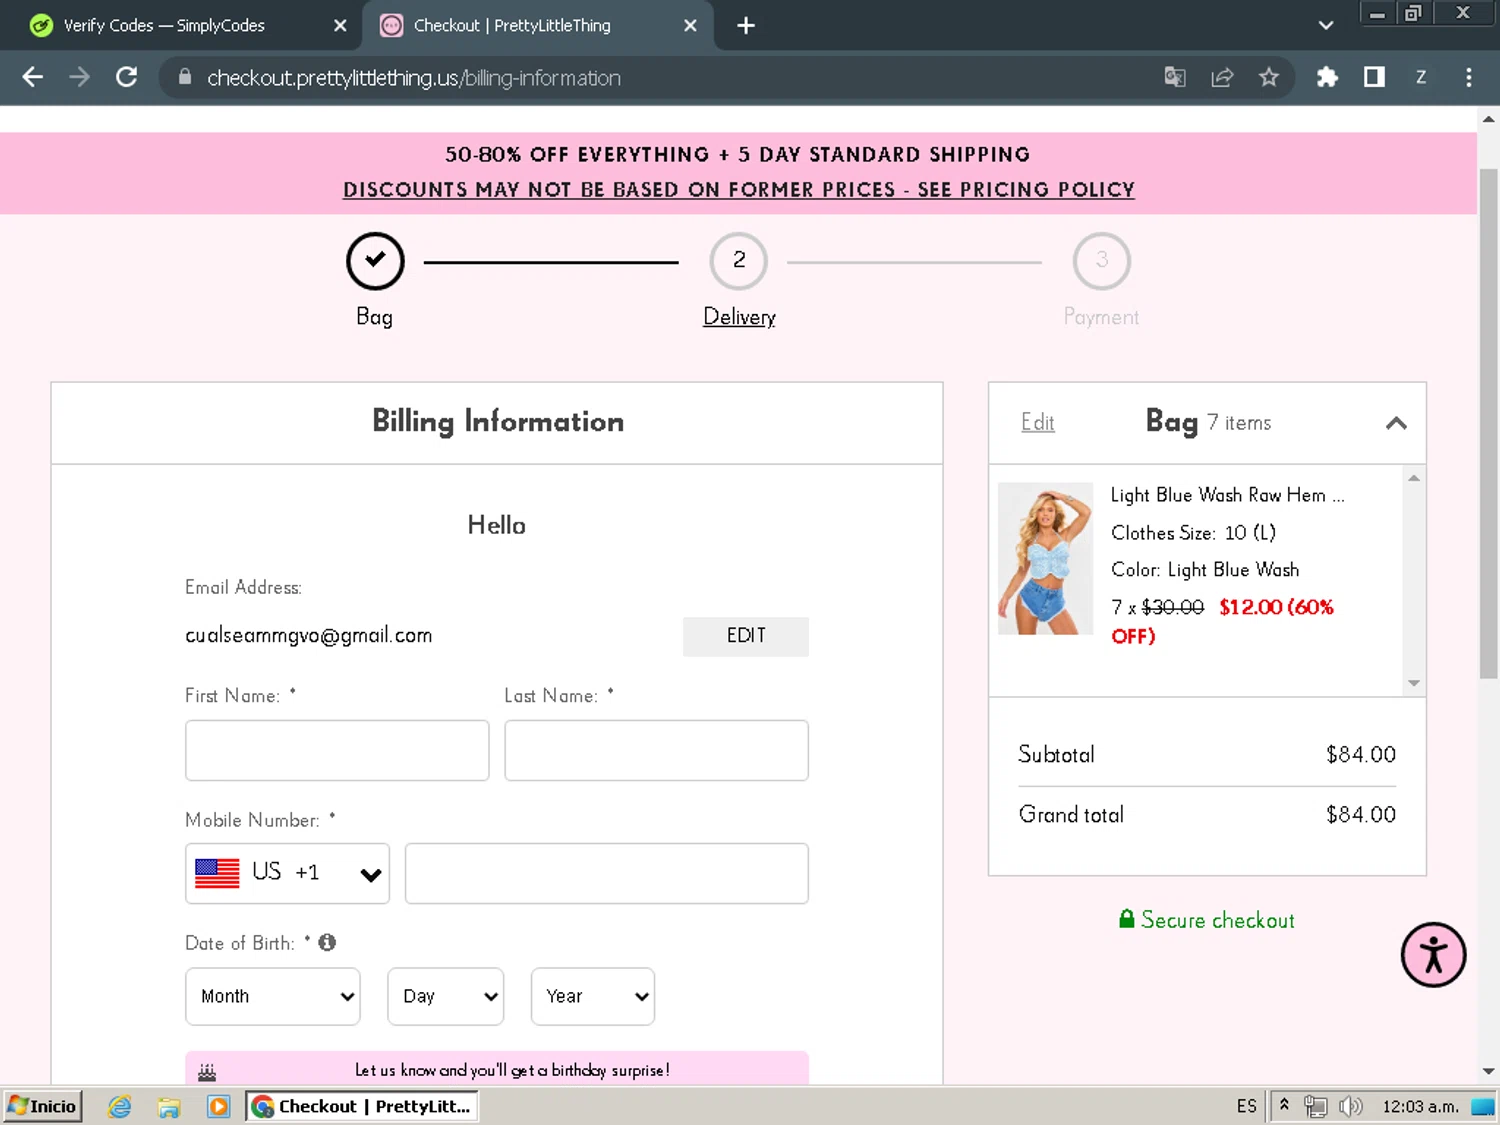
Task: Open a new browser tab
Action: (x=746, y=26)
